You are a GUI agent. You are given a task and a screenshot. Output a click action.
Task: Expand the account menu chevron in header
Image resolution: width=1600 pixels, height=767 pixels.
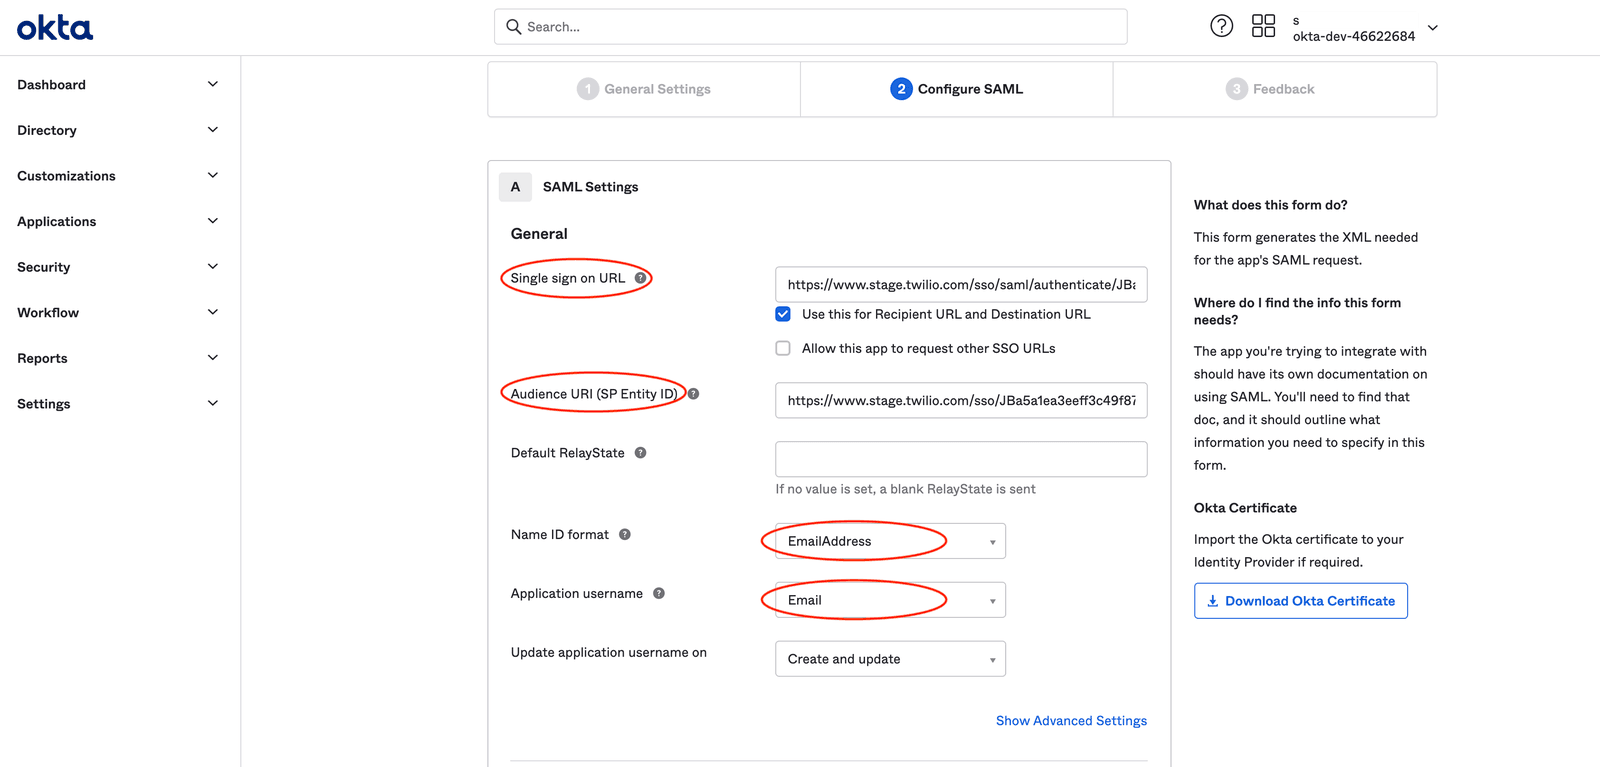(1433, 28)
